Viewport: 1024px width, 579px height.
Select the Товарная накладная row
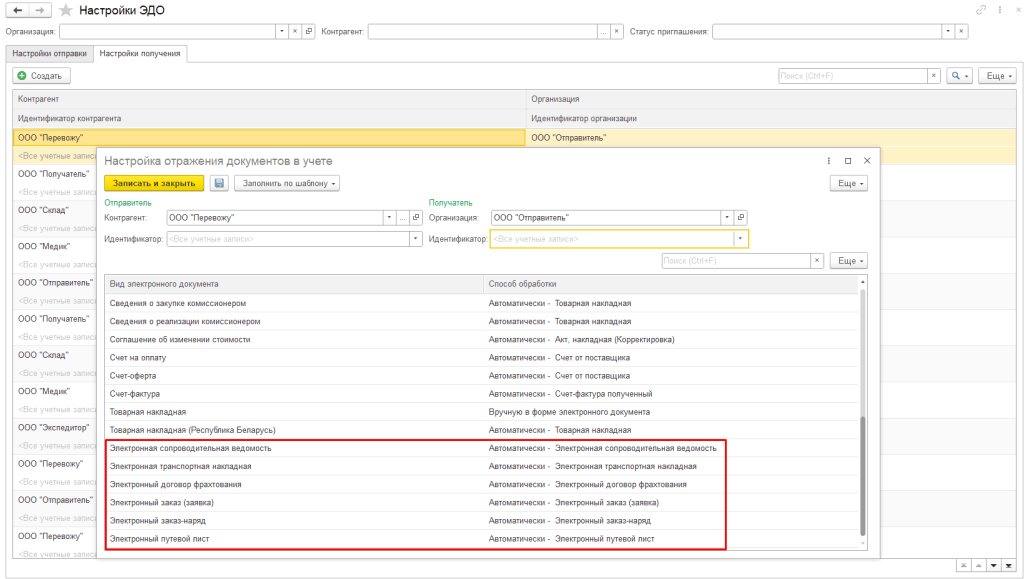[482, 412]
